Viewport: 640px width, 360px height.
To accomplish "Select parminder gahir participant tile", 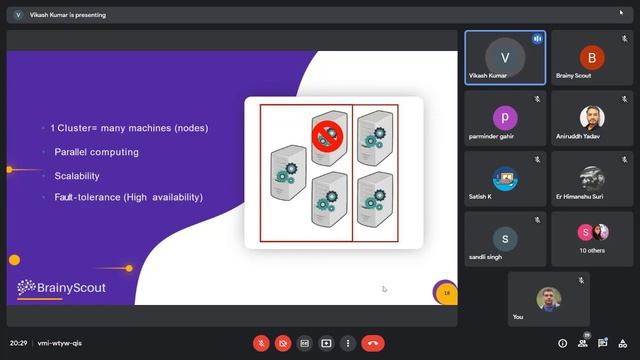I will (x=505, y=118).
